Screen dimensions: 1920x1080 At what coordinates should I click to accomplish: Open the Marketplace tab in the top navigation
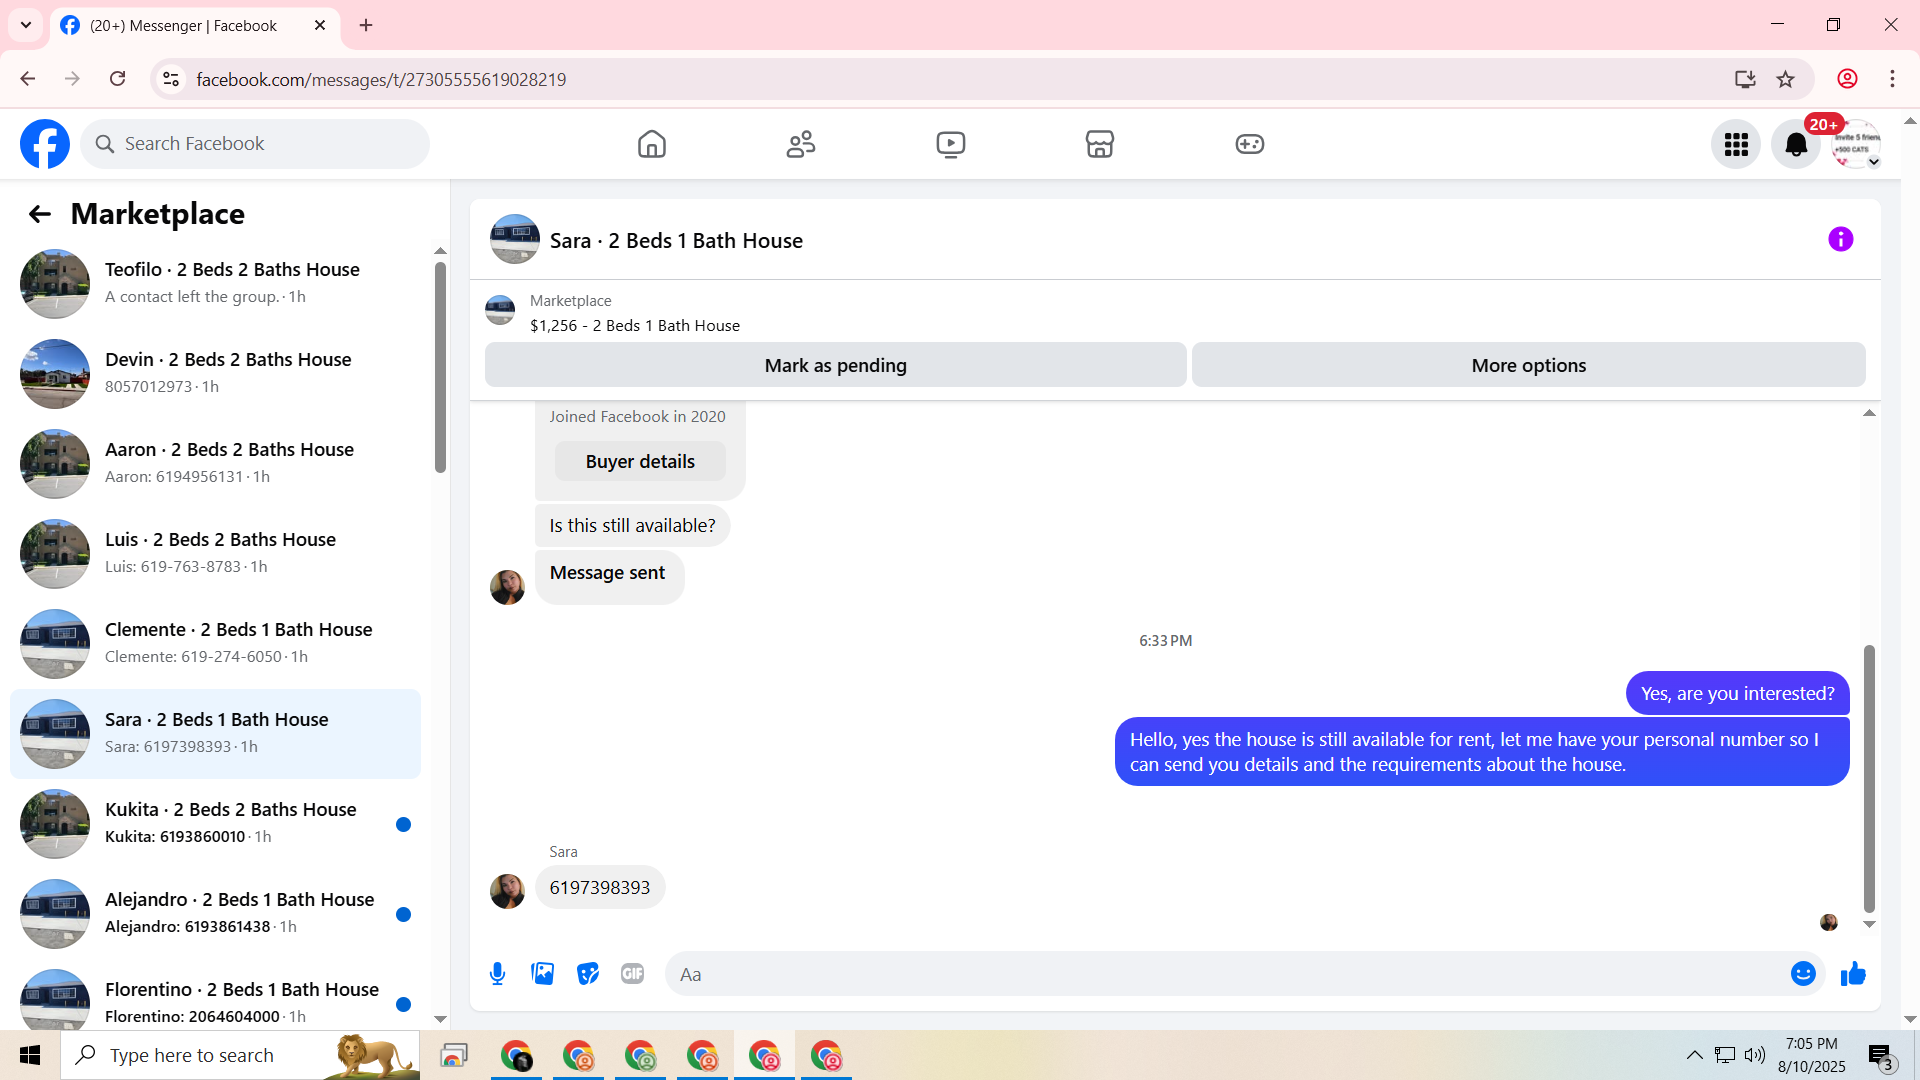[x=1099, y=145]
